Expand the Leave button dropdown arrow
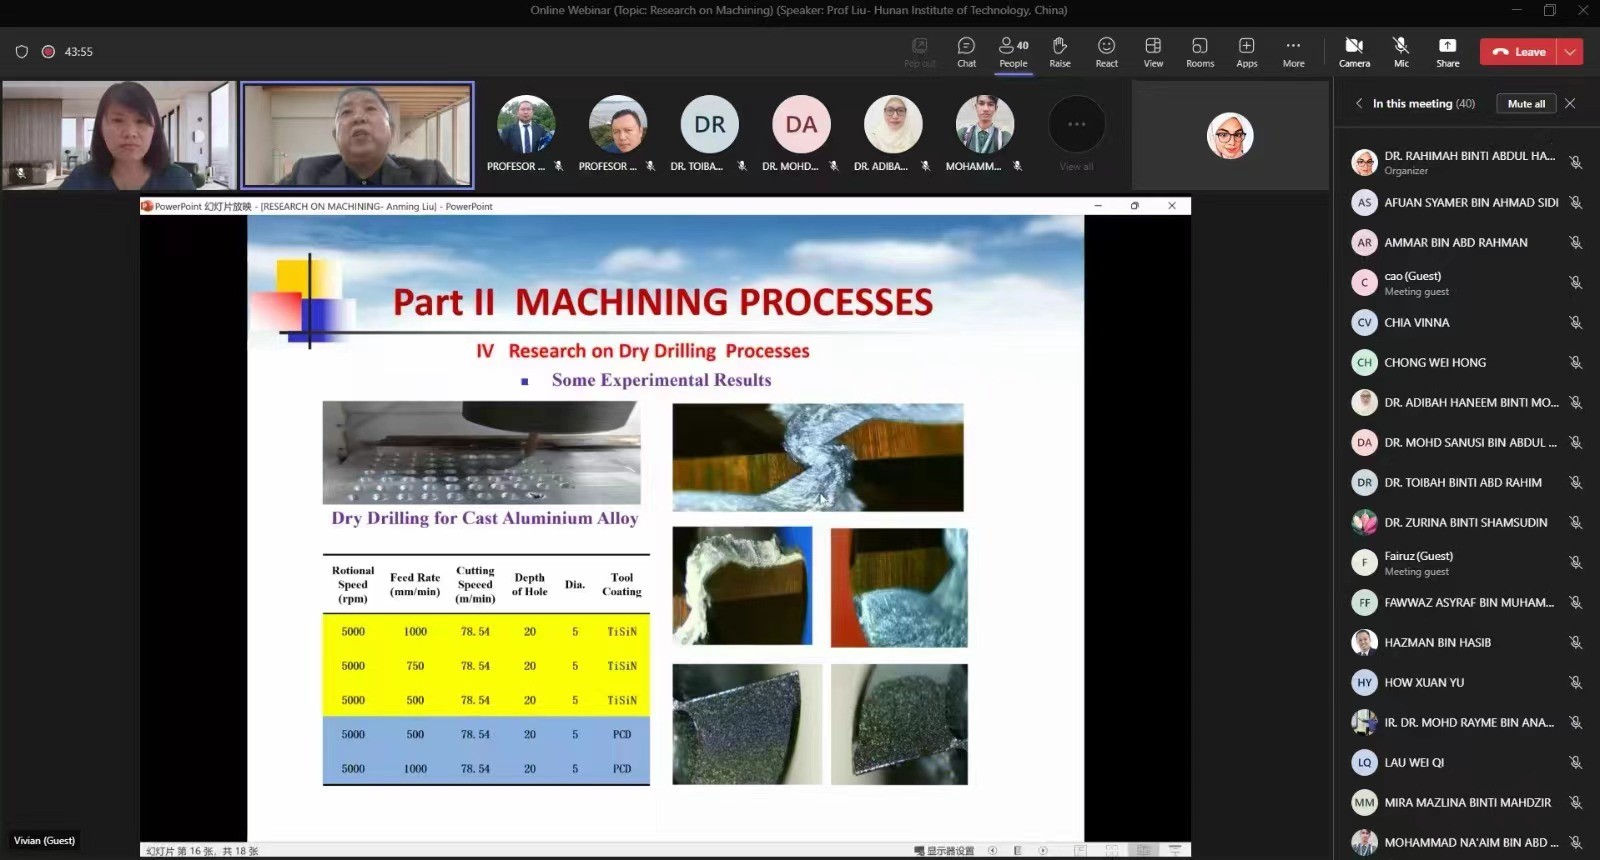Image resolution: width=1600 pixels, height=860 pixels. tap(1570, 52)
